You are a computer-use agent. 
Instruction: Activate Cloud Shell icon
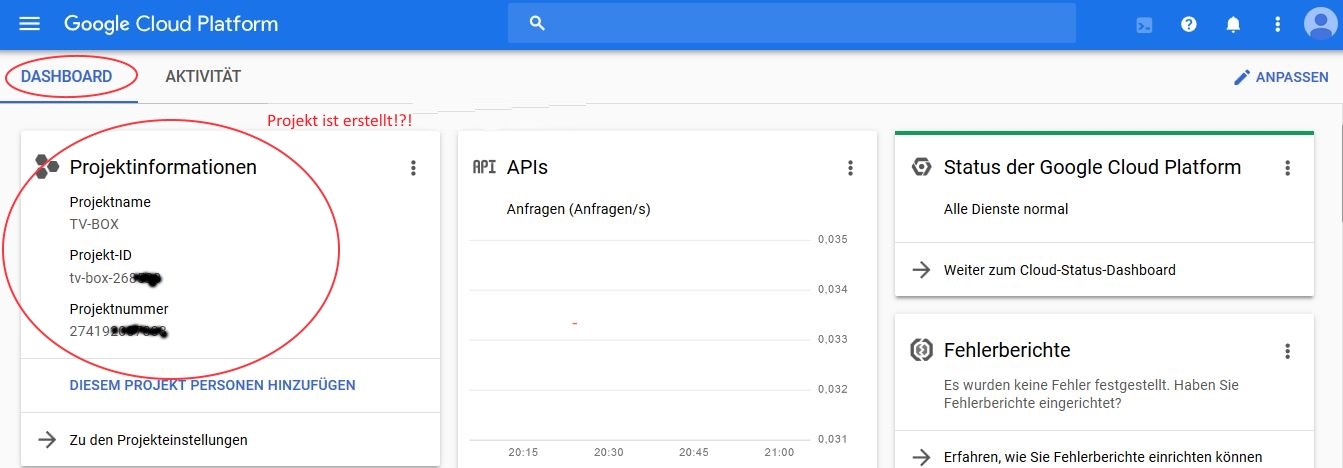[1144, 24]
